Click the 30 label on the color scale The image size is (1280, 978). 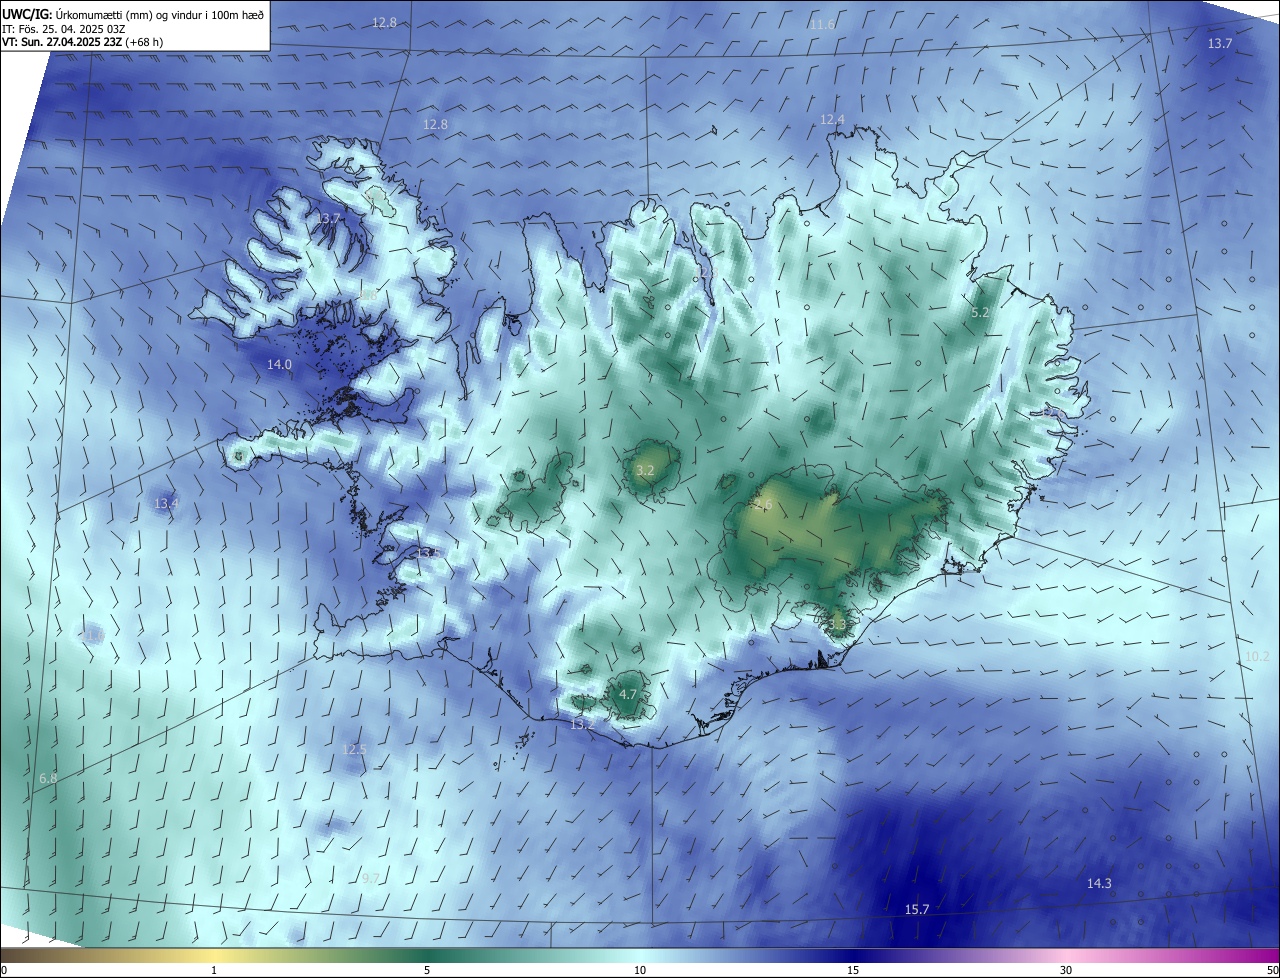(x=1066, y=970)
